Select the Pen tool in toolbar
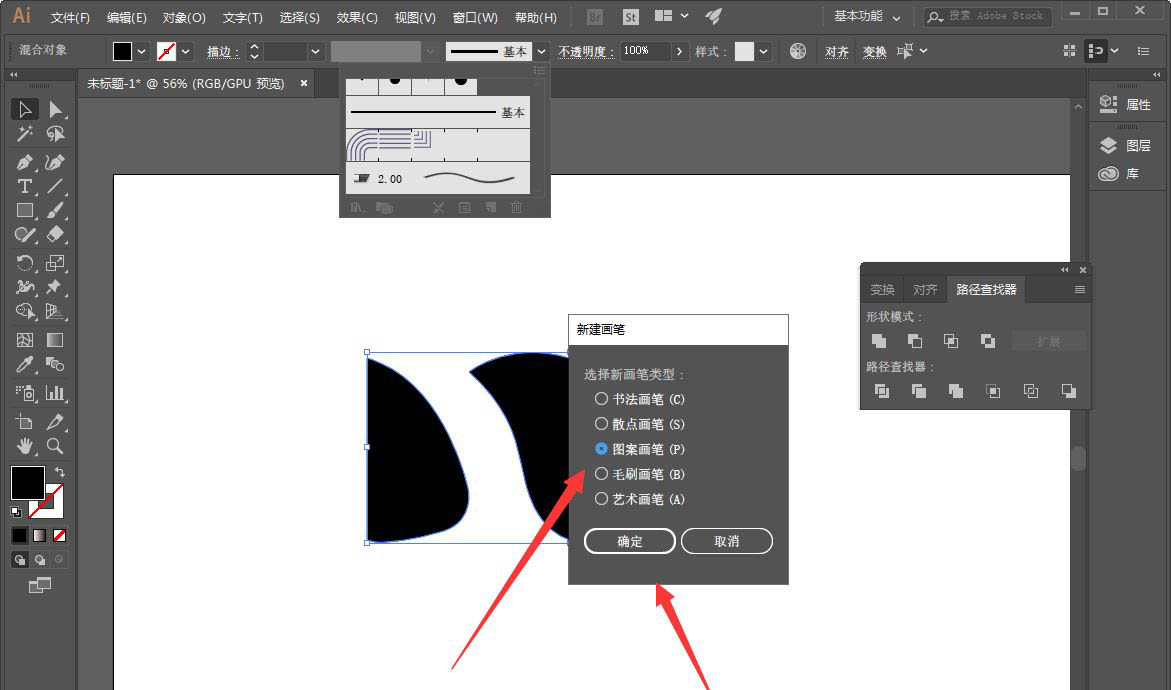 25,162
